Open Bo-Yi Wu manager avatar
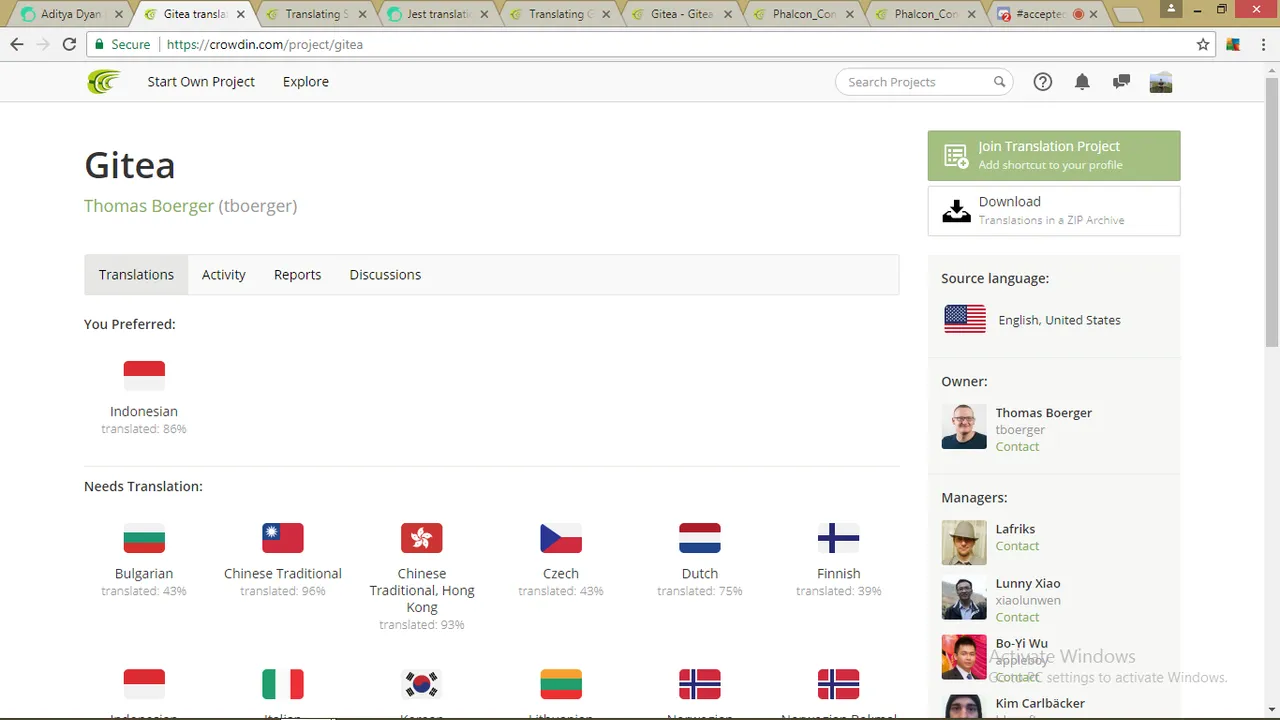Viewport: 1280px width, 720px height. (964, 657)
